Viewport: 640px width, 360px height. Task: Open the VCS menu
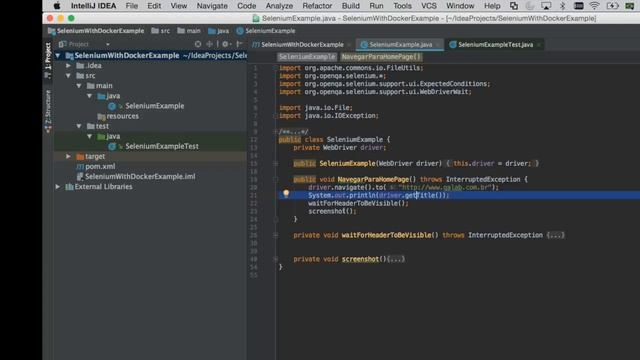click(x=429, y=6)
